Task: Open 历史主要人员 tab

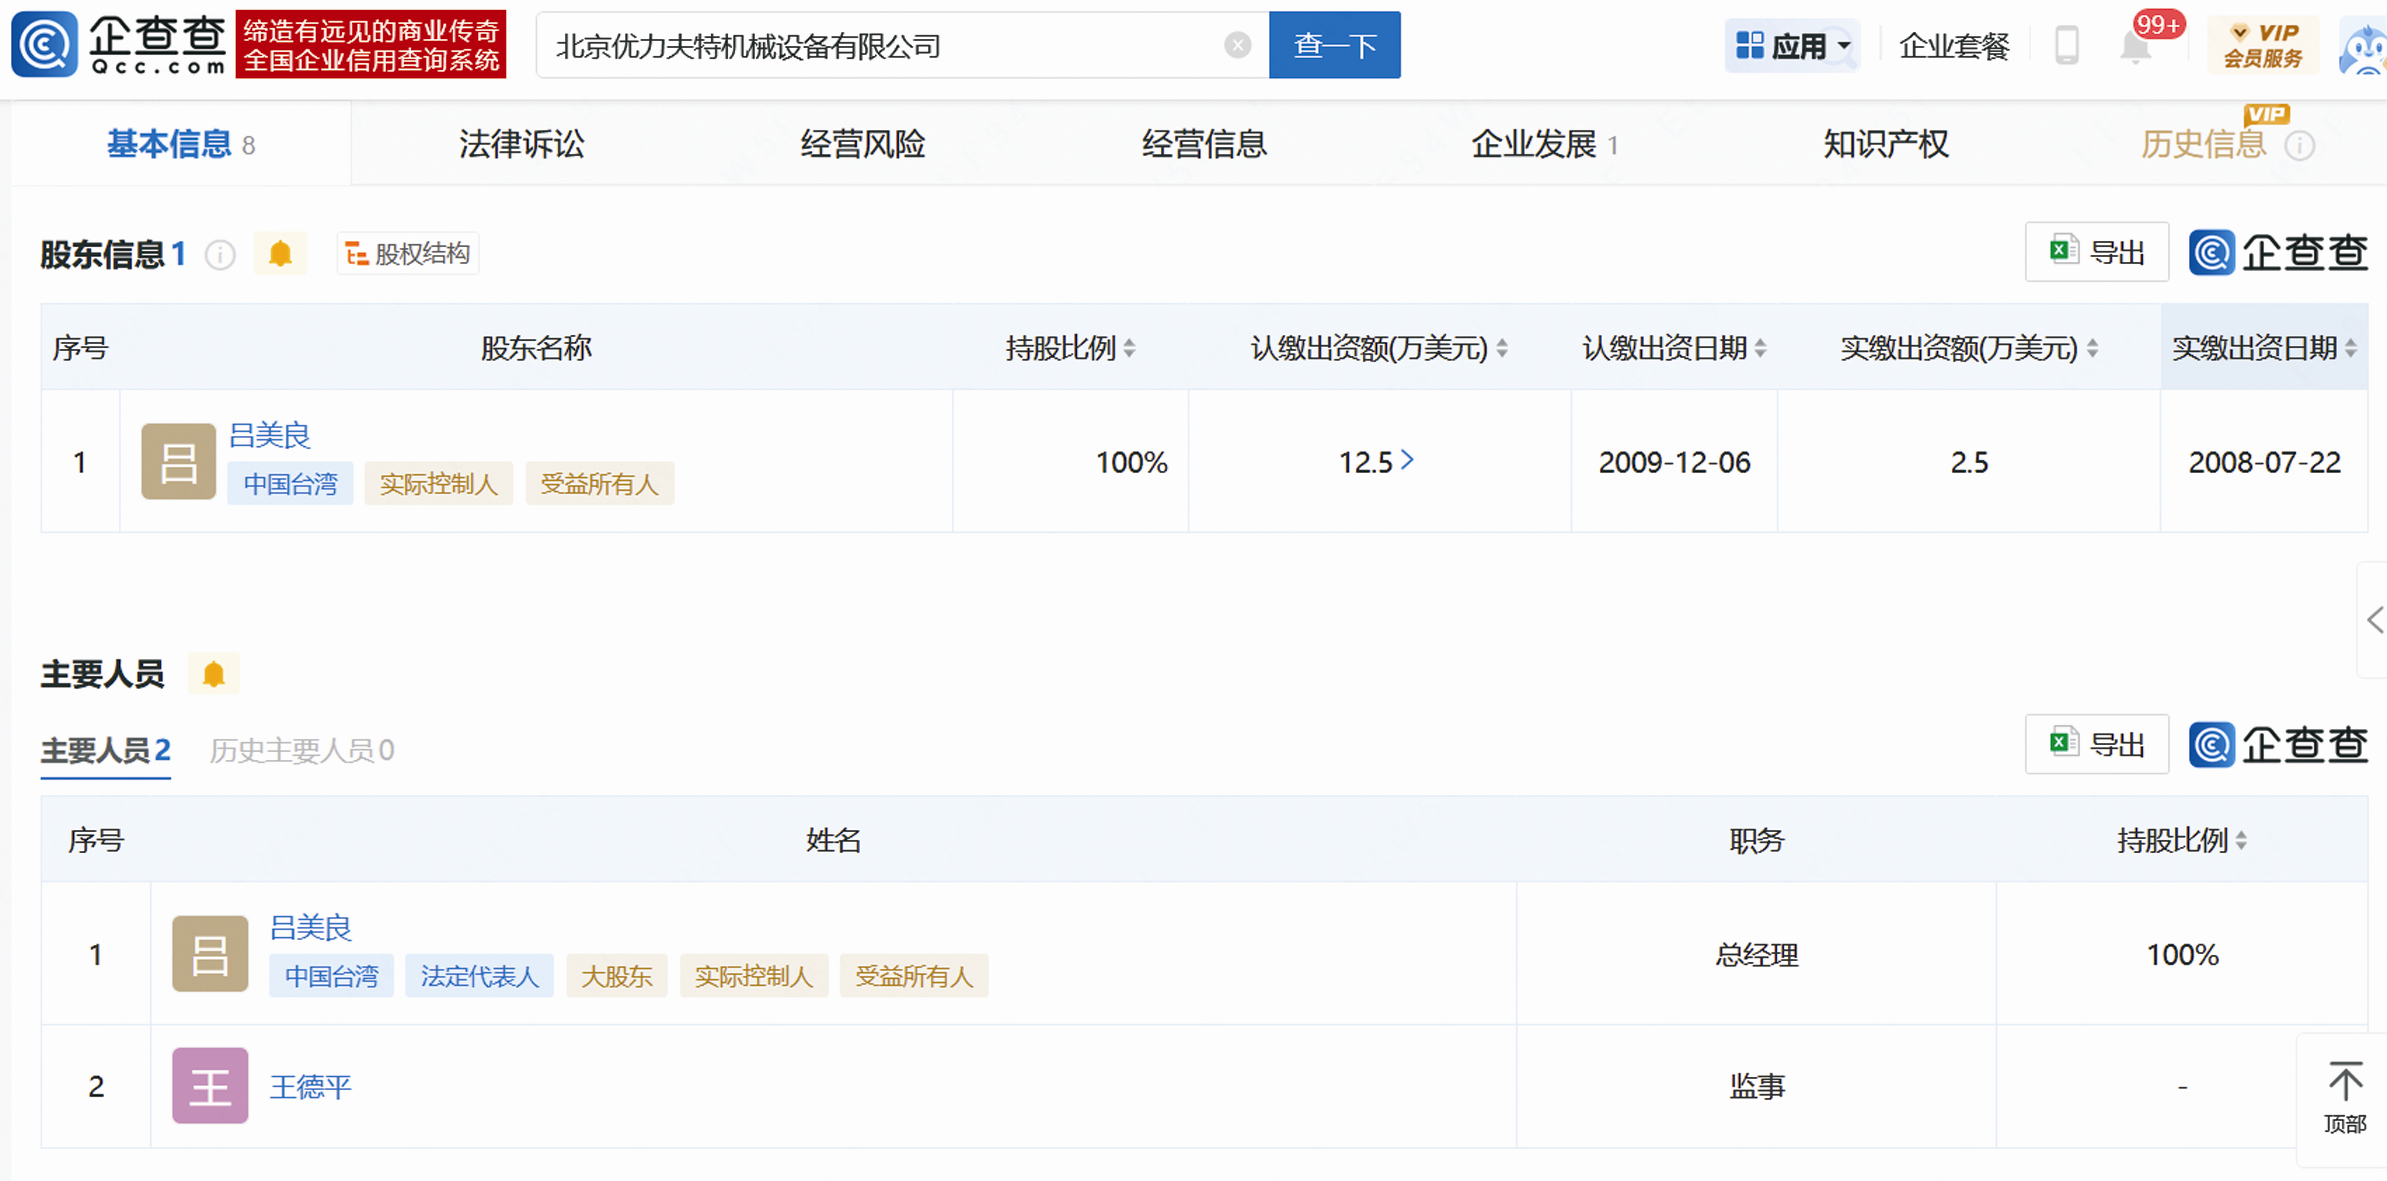Action: click(x=301, y=750)
